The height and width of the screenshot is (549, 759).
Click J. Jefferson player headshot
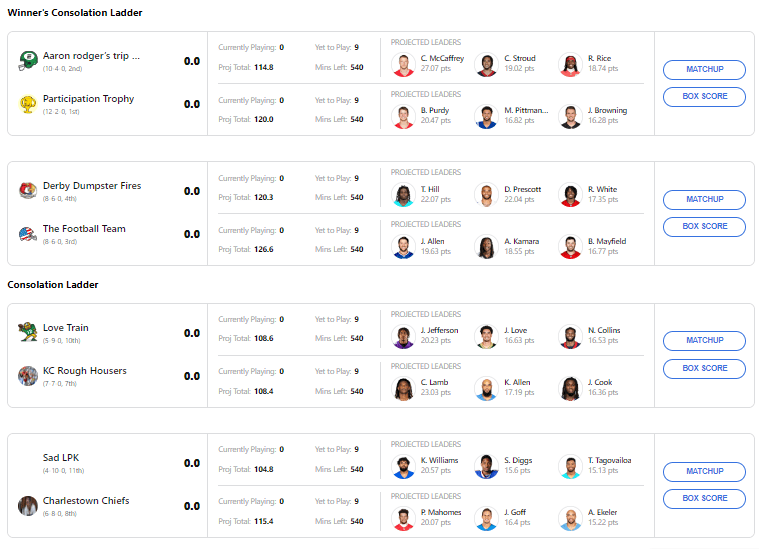tap(403, 337)
